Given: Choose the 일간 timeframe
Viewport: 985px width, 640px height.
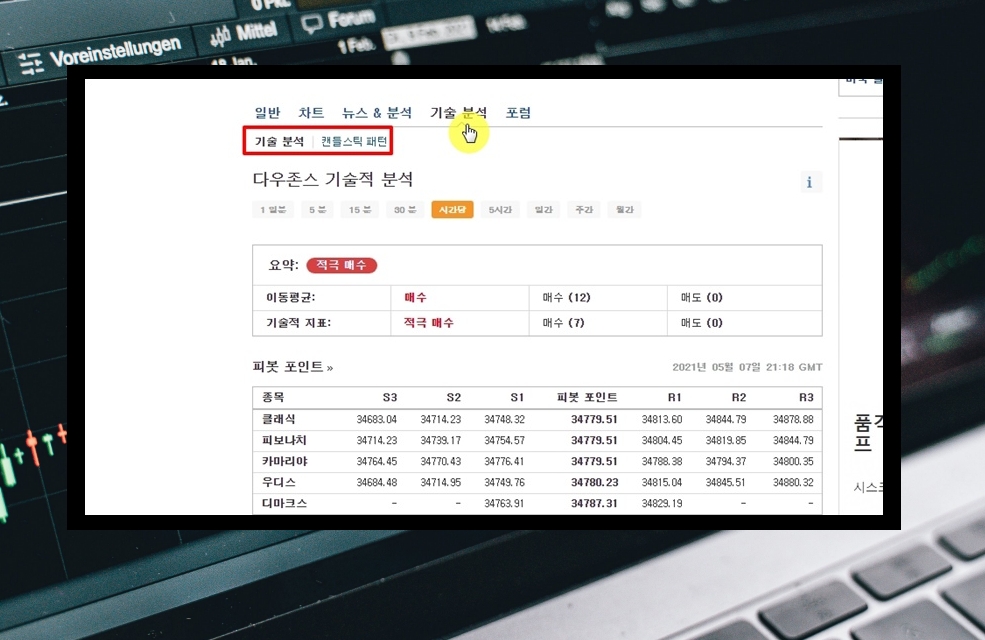Looking at the screenshot, I should (x=543, y=210).
